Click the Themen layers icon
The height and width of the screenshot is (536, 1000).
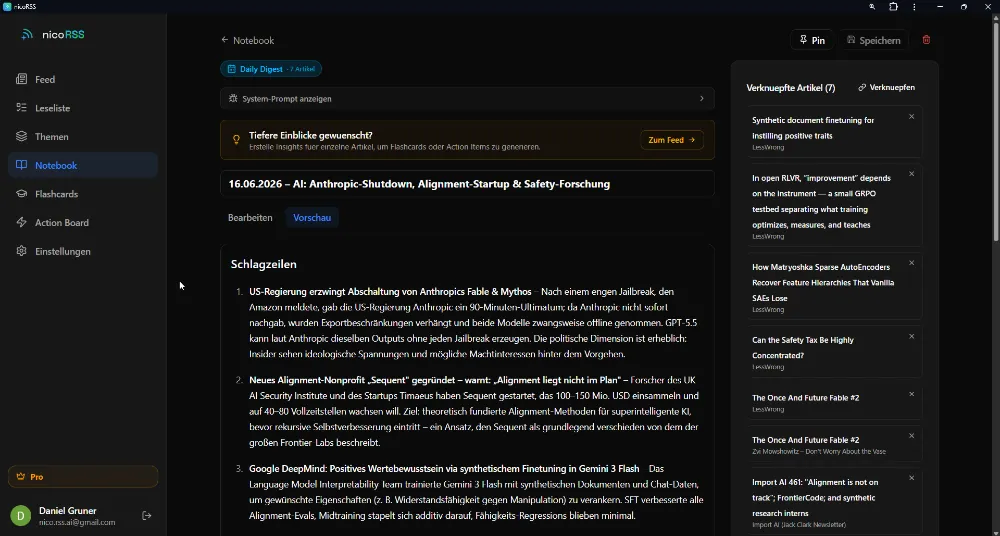pyautogui.click(x=22, y=137)
